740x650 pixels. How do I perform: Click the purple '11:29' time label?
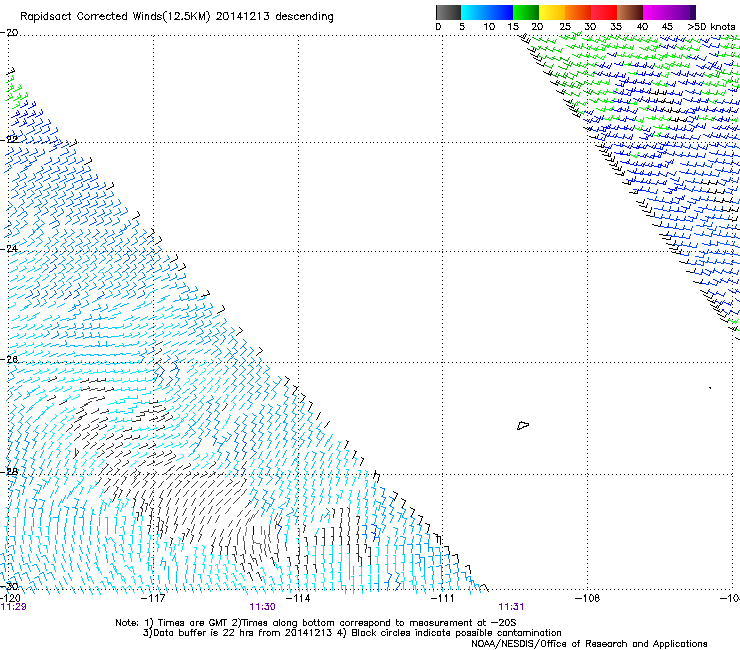coord(13,607)
